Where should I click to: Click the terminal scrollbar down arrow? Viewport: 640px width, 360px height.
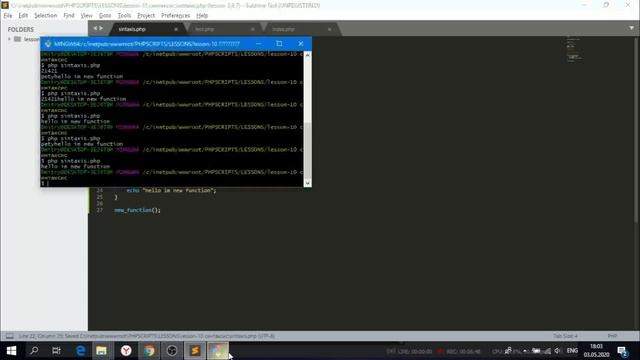click(308, 183)
